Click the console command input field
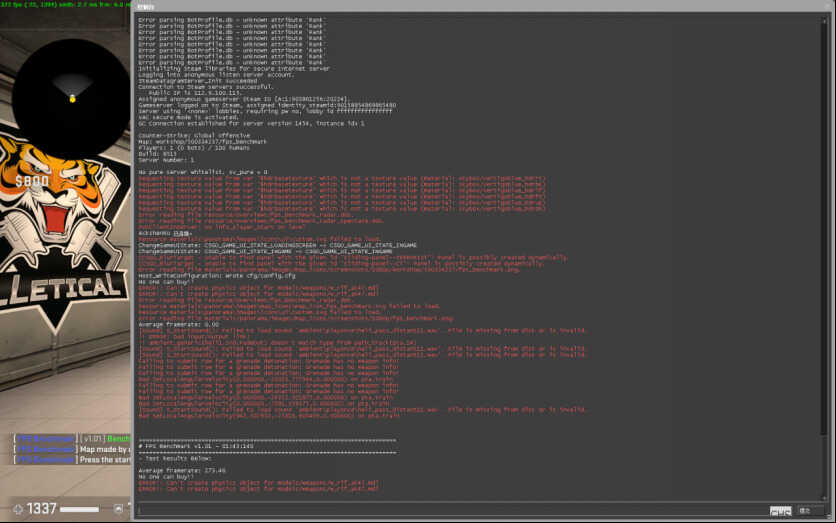The width and height of the screenshot is (836, 523). [451, 510]
